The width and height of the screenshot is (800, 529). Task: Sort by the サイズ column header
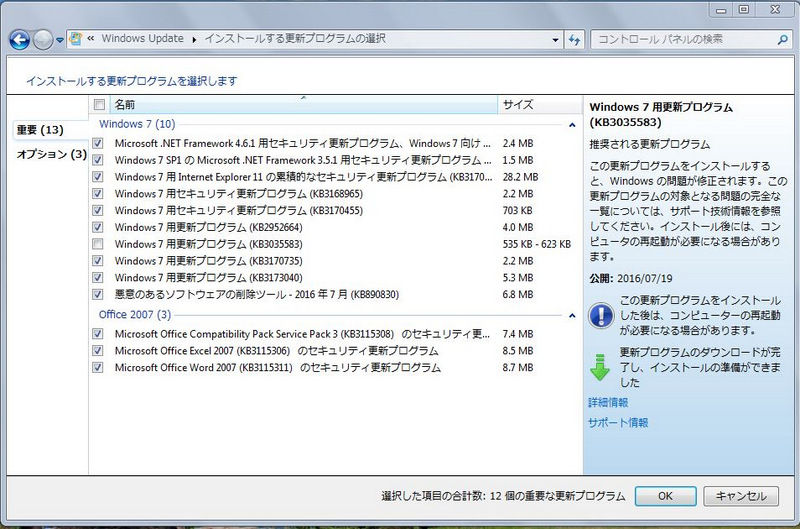[x=540, y=105]
